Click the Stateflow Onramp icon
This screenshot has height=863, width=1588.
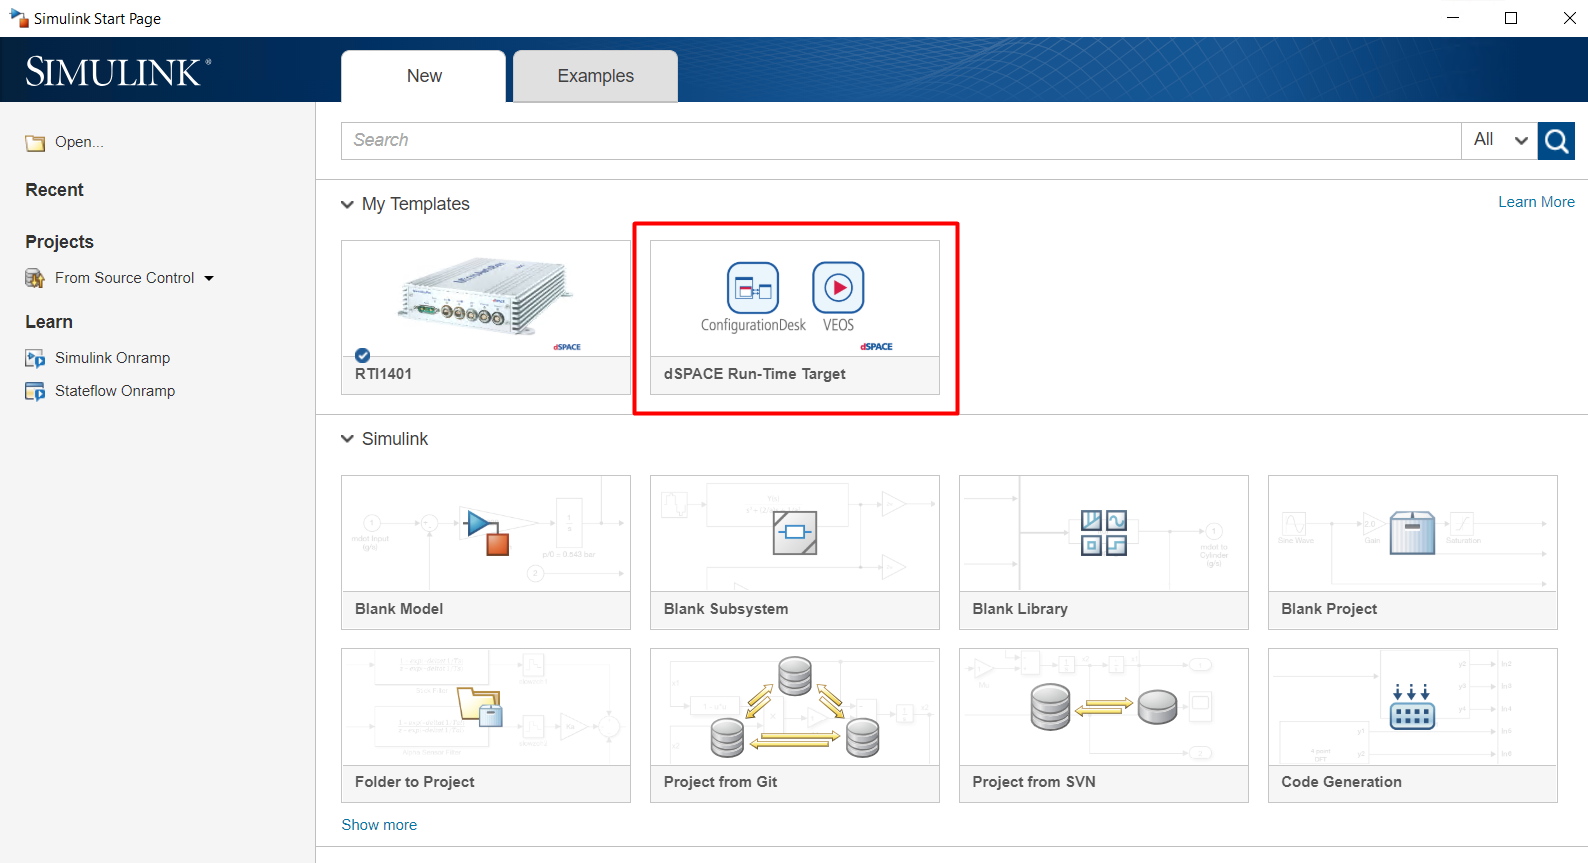[35, 391]
